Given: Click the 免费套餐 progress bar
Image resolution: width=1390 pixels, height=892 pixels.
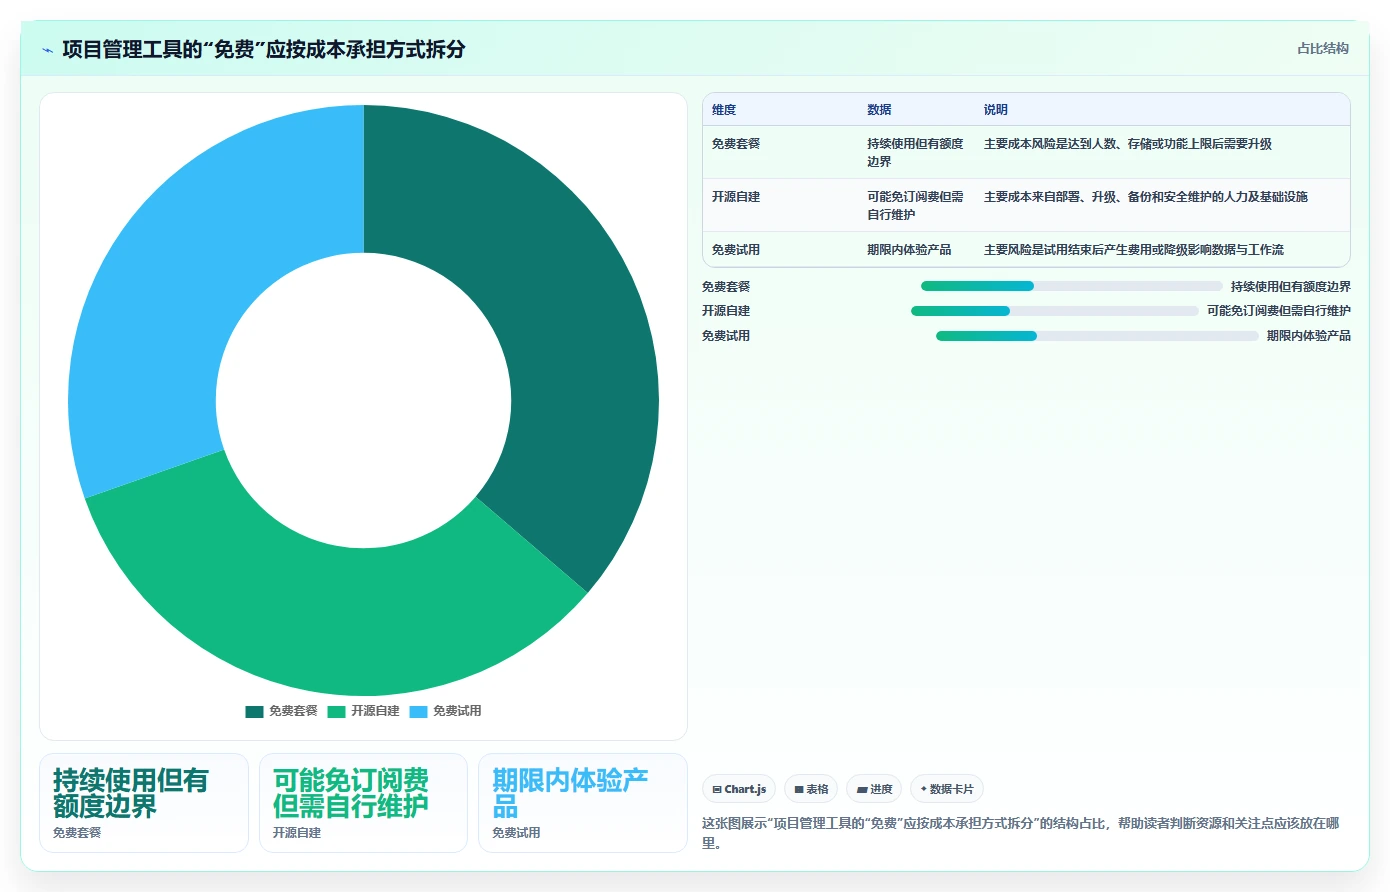Looking at the screenshot, I should pos(1071,286).
